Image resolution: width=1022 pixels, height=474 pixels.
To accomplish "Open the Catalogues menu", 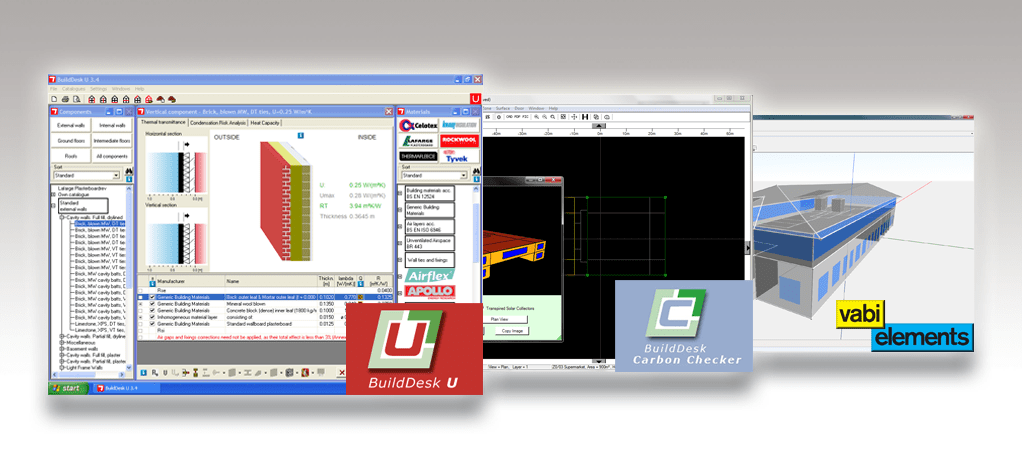I will point(74,89).
